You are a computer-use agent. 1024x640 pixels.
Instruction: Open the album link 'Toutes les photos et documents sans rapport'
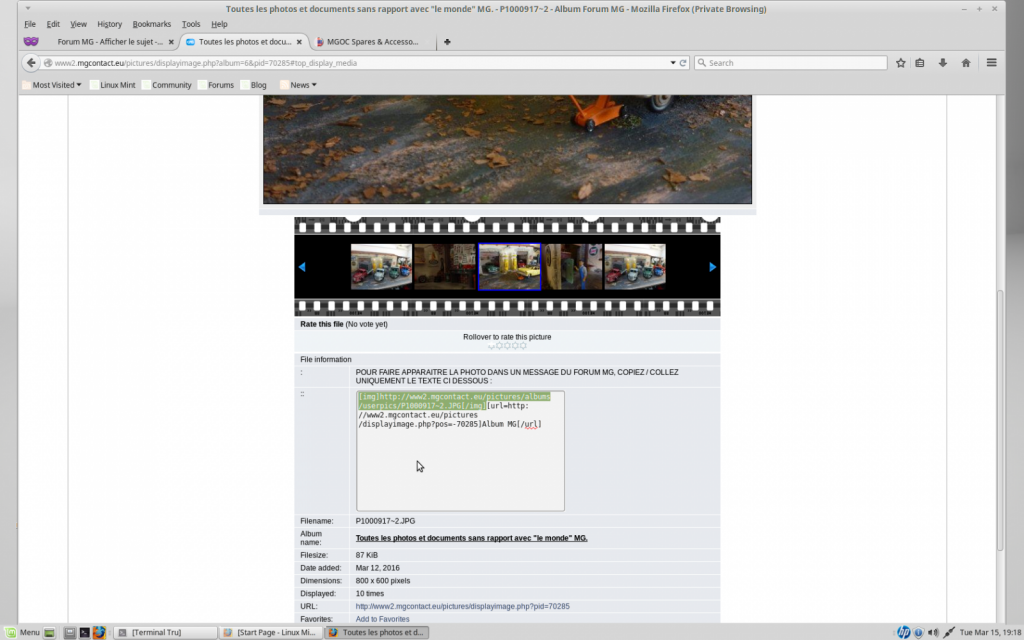pyautogui.click(x=472, y=538)
